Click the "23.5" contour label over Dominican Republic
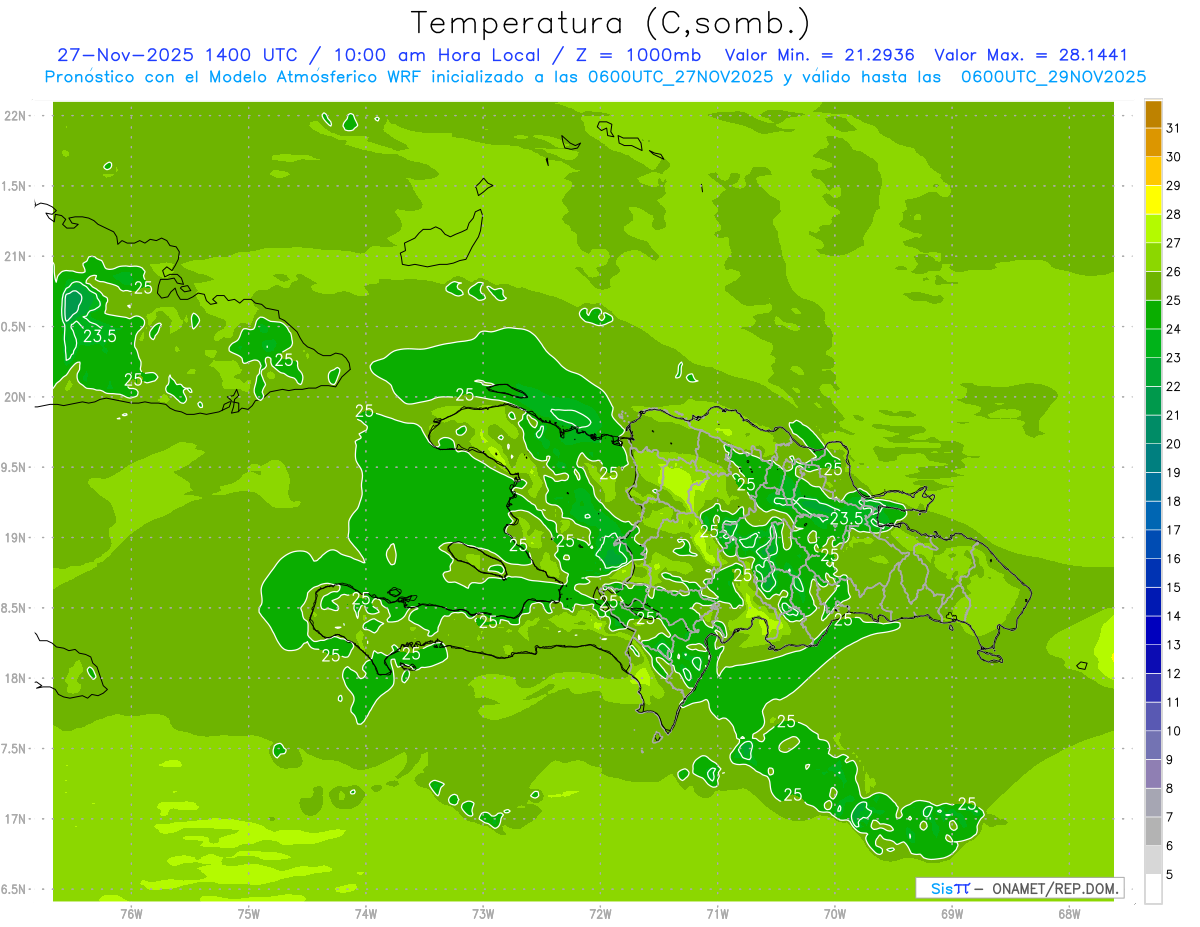This screenshot has height=927, width=1200. [847, 519]
